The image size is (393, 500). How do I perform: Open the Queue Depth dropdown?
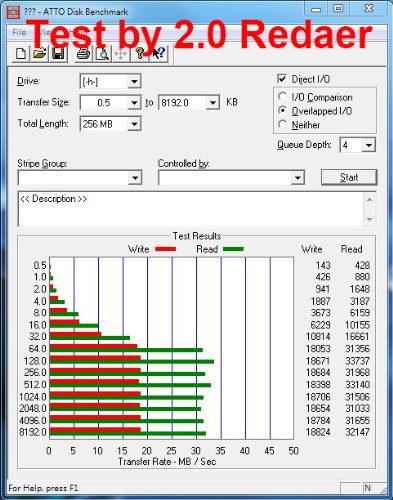[368, 145]
